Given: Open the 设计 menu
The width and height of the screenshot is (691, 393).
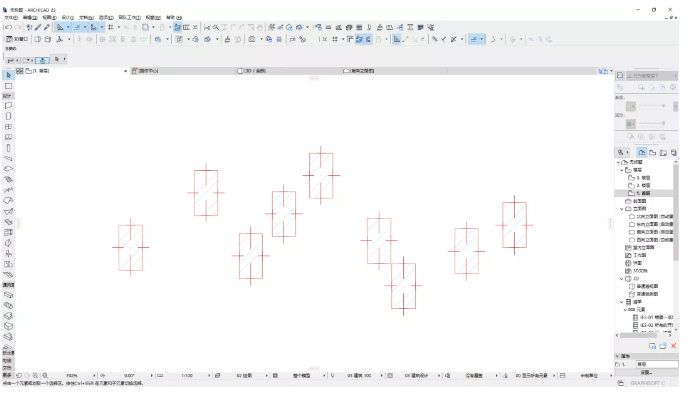Looking at the screenshot, I should pos(68,18).
